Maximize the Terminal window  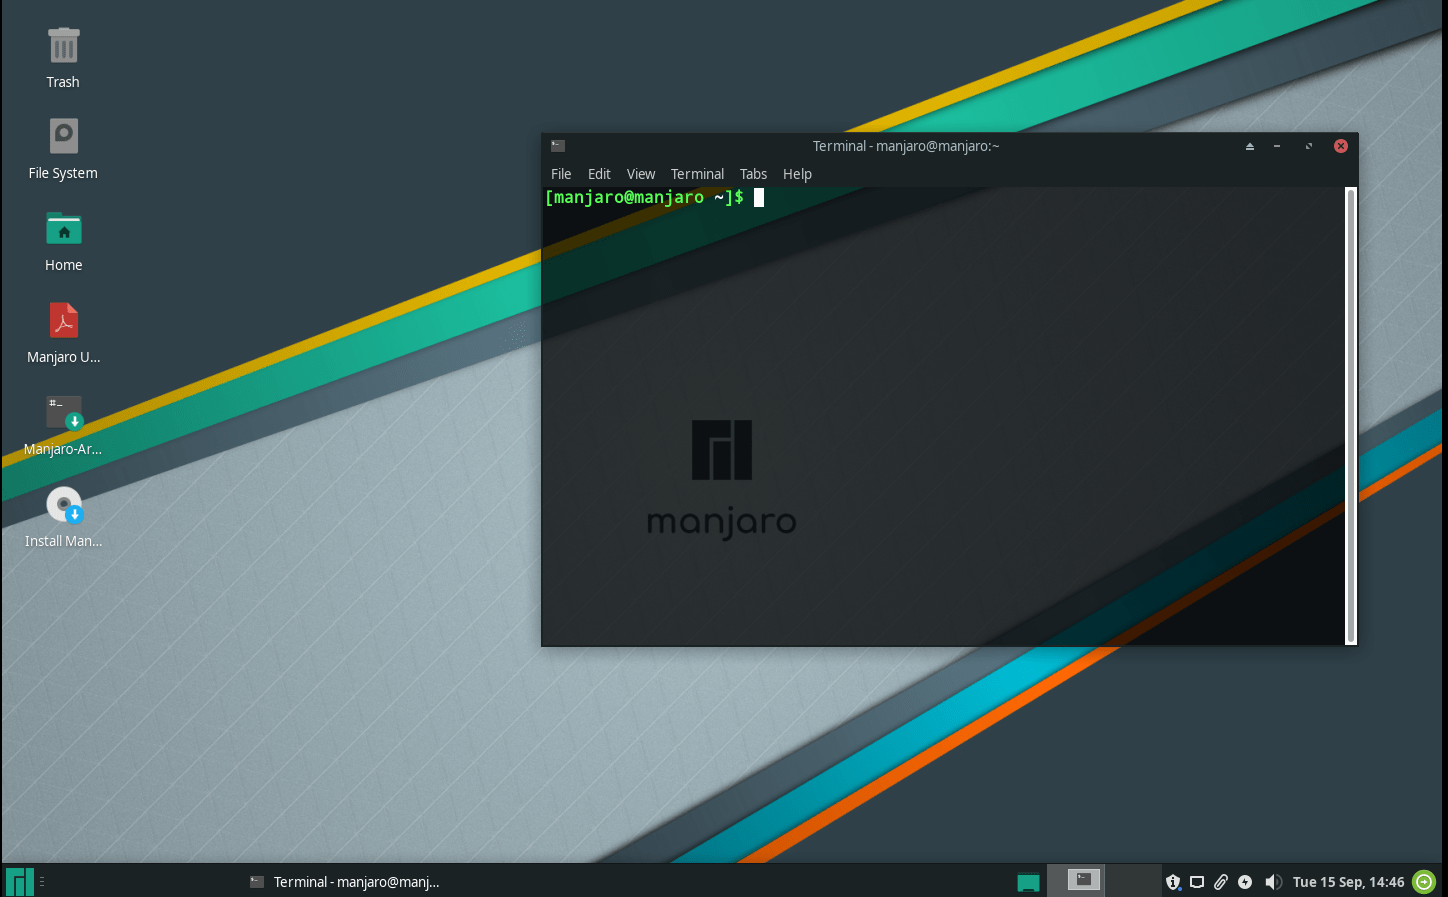pyautogui.click(x=1309, y=146)
